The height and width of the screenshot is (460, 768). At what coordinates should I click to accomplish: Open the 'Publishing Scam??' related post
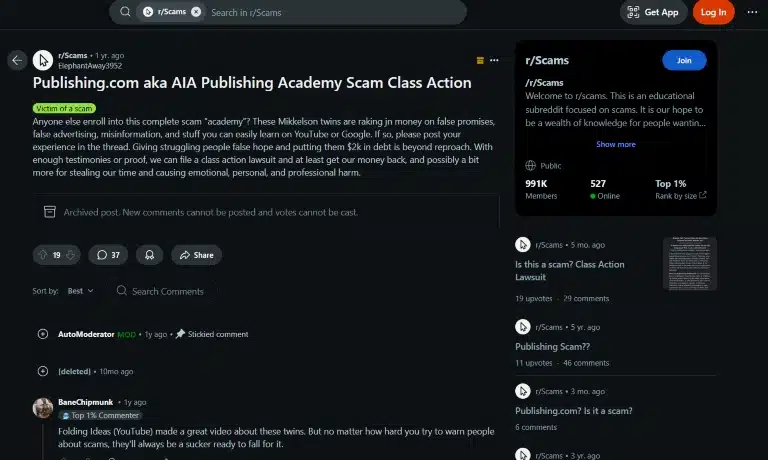point(552,346)
